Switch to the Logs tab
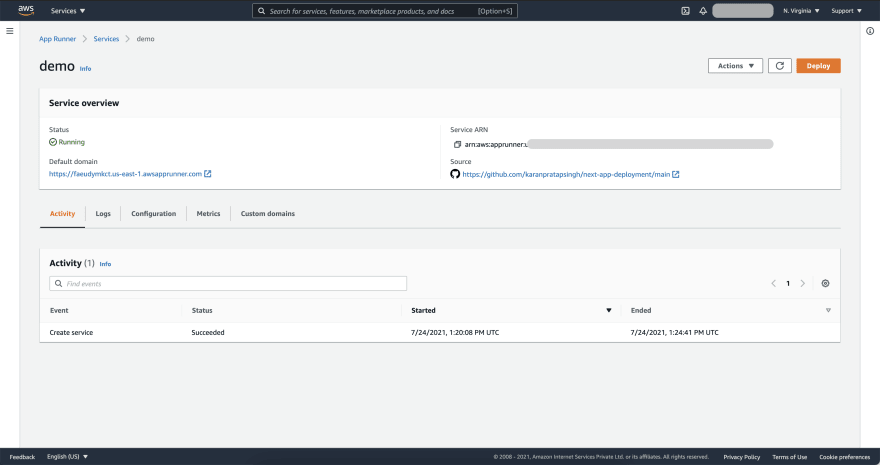The image size is (880, 465). pos(103,214)
